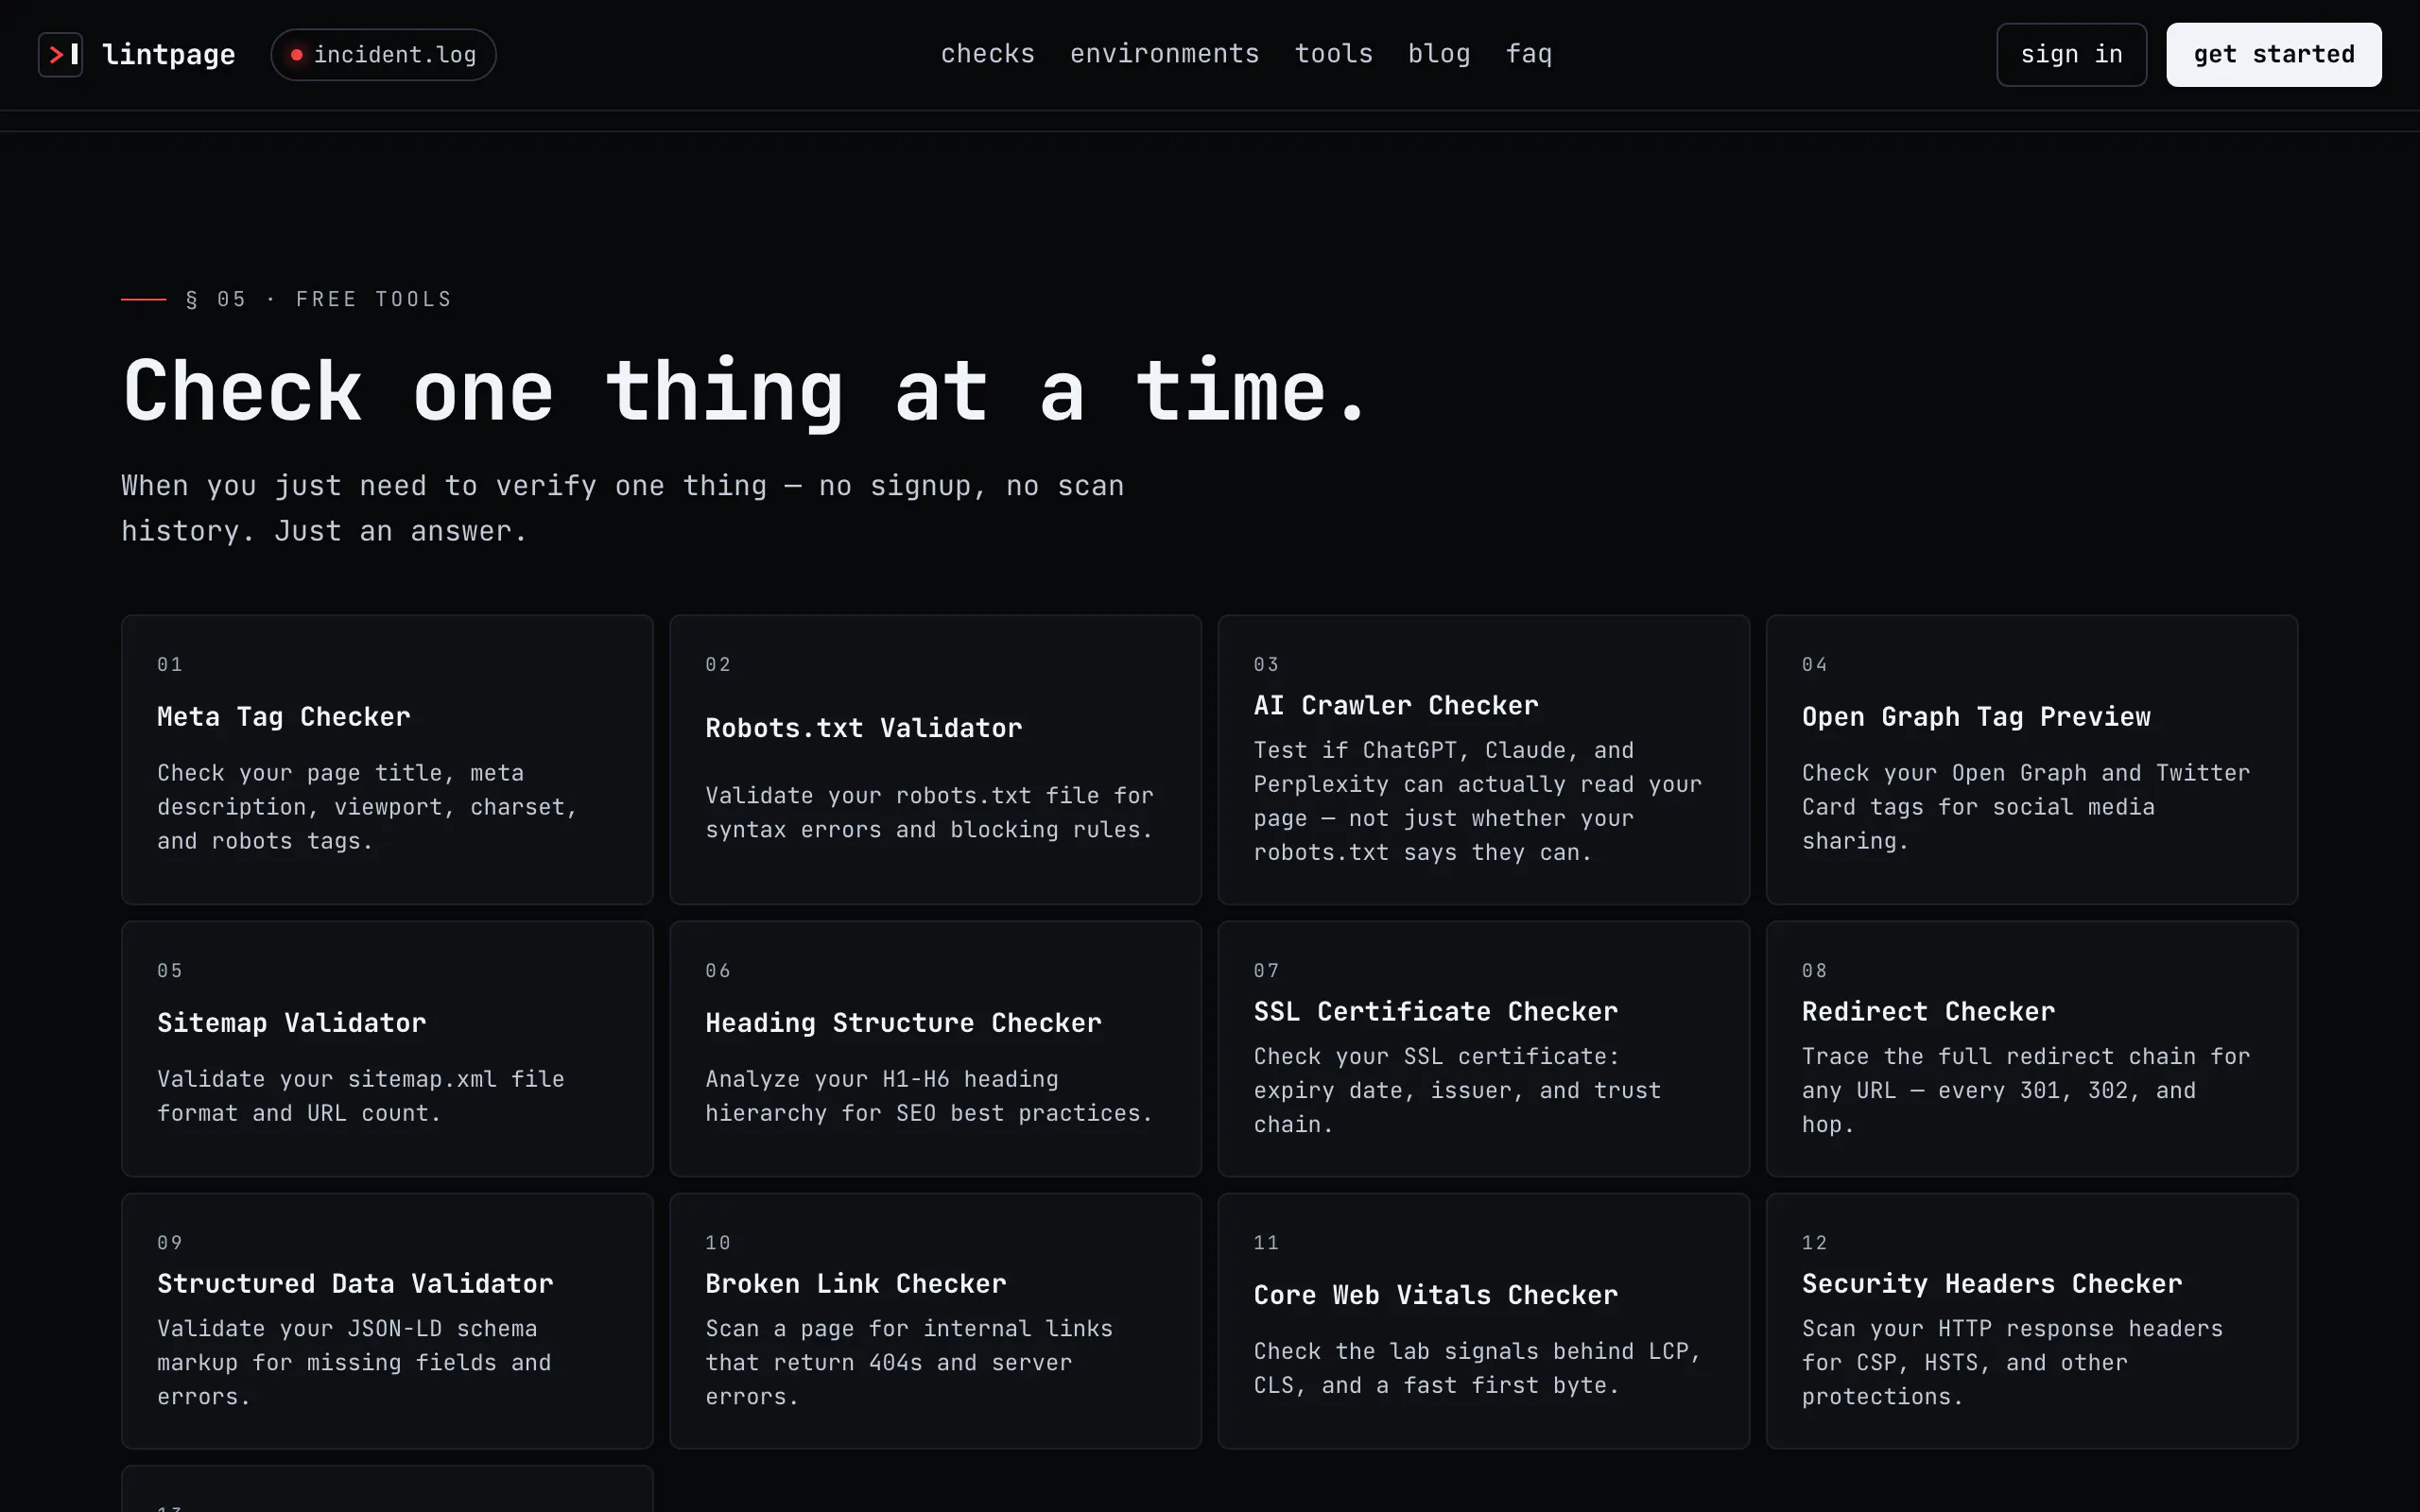
Task: Open the Security Headers Checker tool
Action: click(2031, 1320)
